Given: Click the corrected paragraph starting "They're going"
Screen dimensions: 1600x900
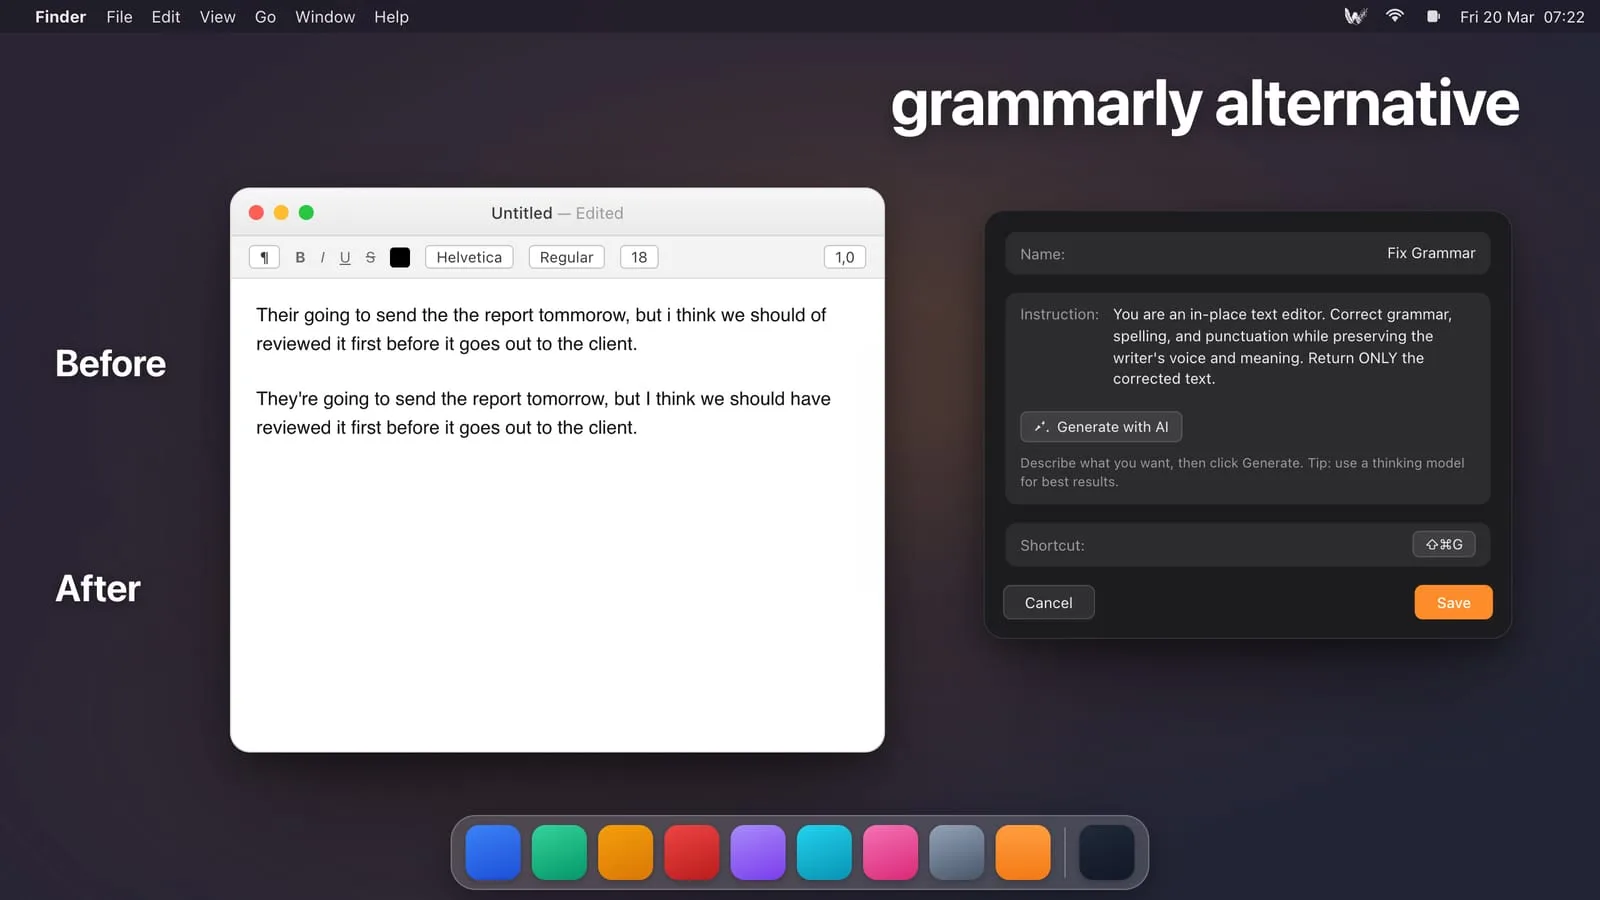Looking at the screenshot, I should pos(543,413).
